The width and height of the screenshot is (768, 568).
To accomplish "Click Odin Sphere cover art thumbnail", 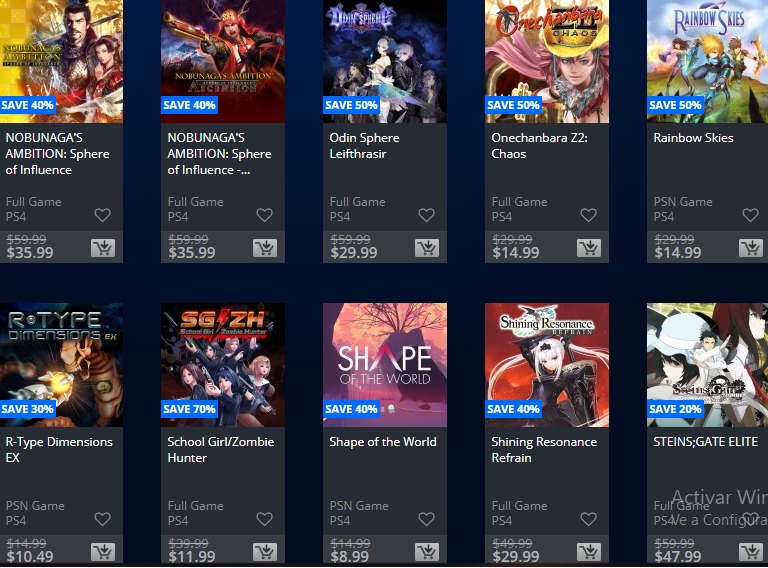I will (385, 61).
